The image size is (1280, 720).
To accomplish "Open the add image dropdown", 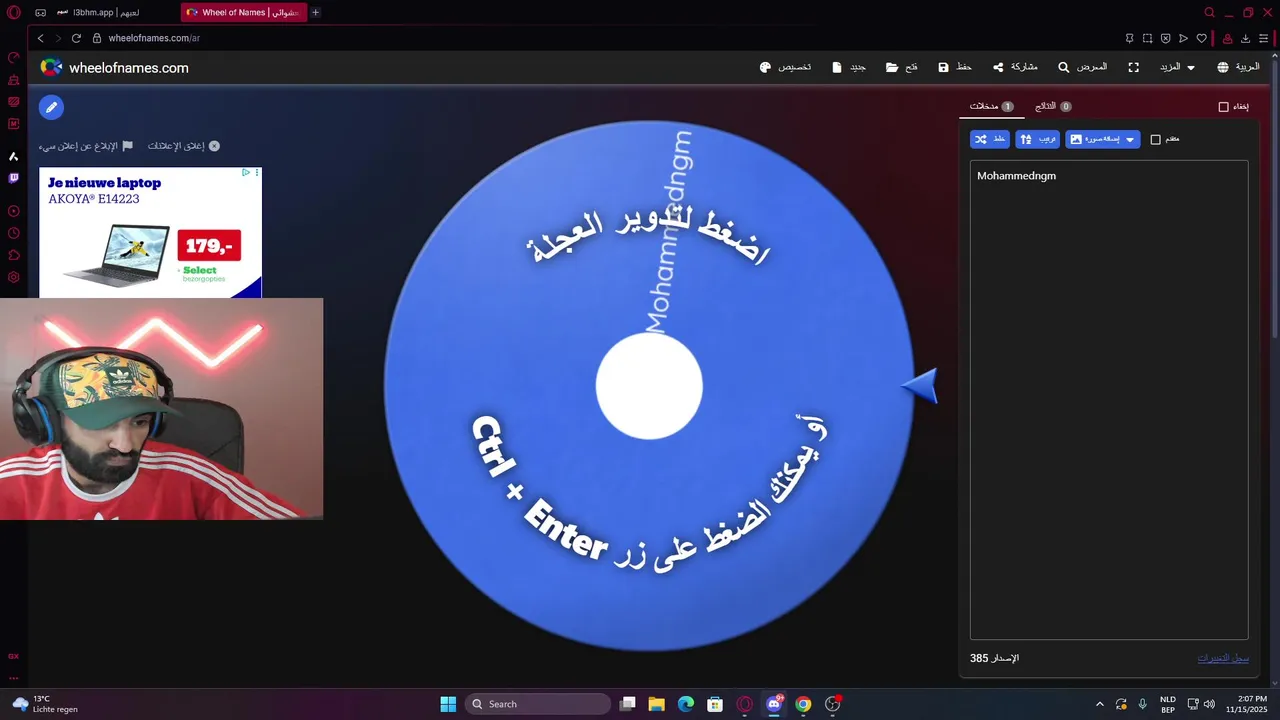I will click(x=1102, y=139).
